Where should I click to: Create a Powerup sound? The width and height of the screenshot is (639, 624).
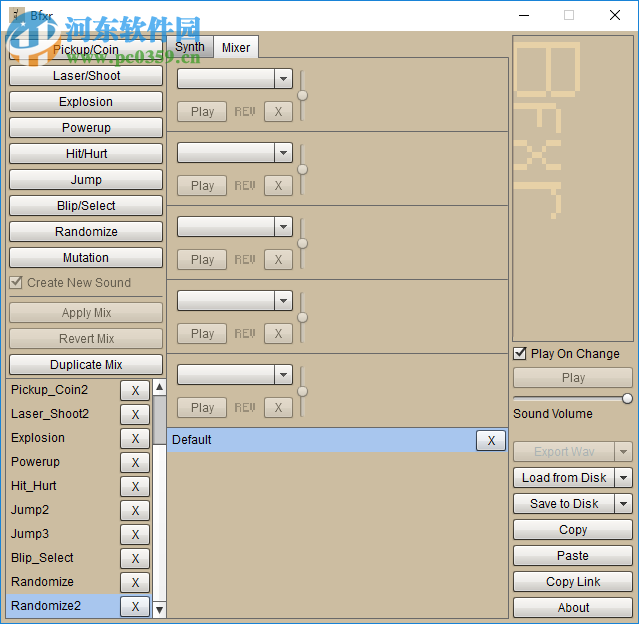pyautogui.click(x=86, y=128)
